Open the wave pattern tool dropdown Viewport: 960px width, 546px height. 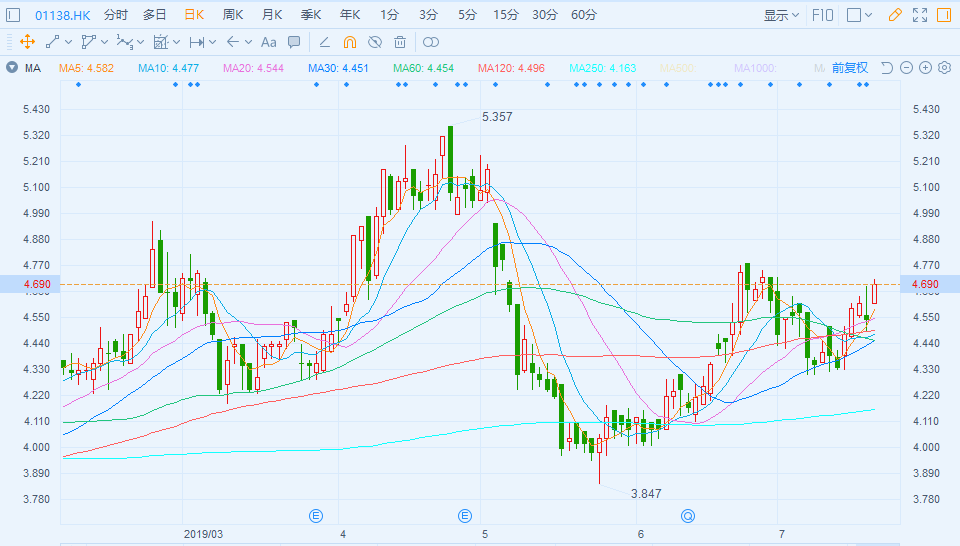click(x=141, y=42)
